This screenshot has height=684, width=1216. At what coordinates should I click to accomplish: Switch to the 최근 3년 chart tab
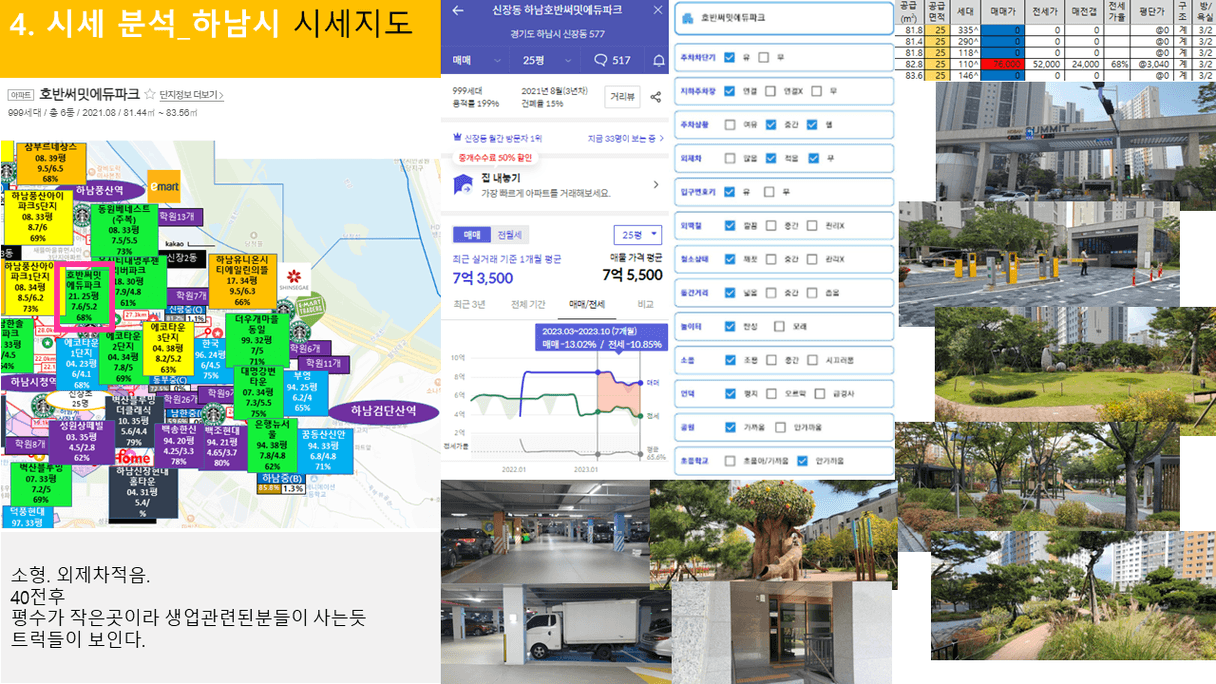tap(470, 304)
